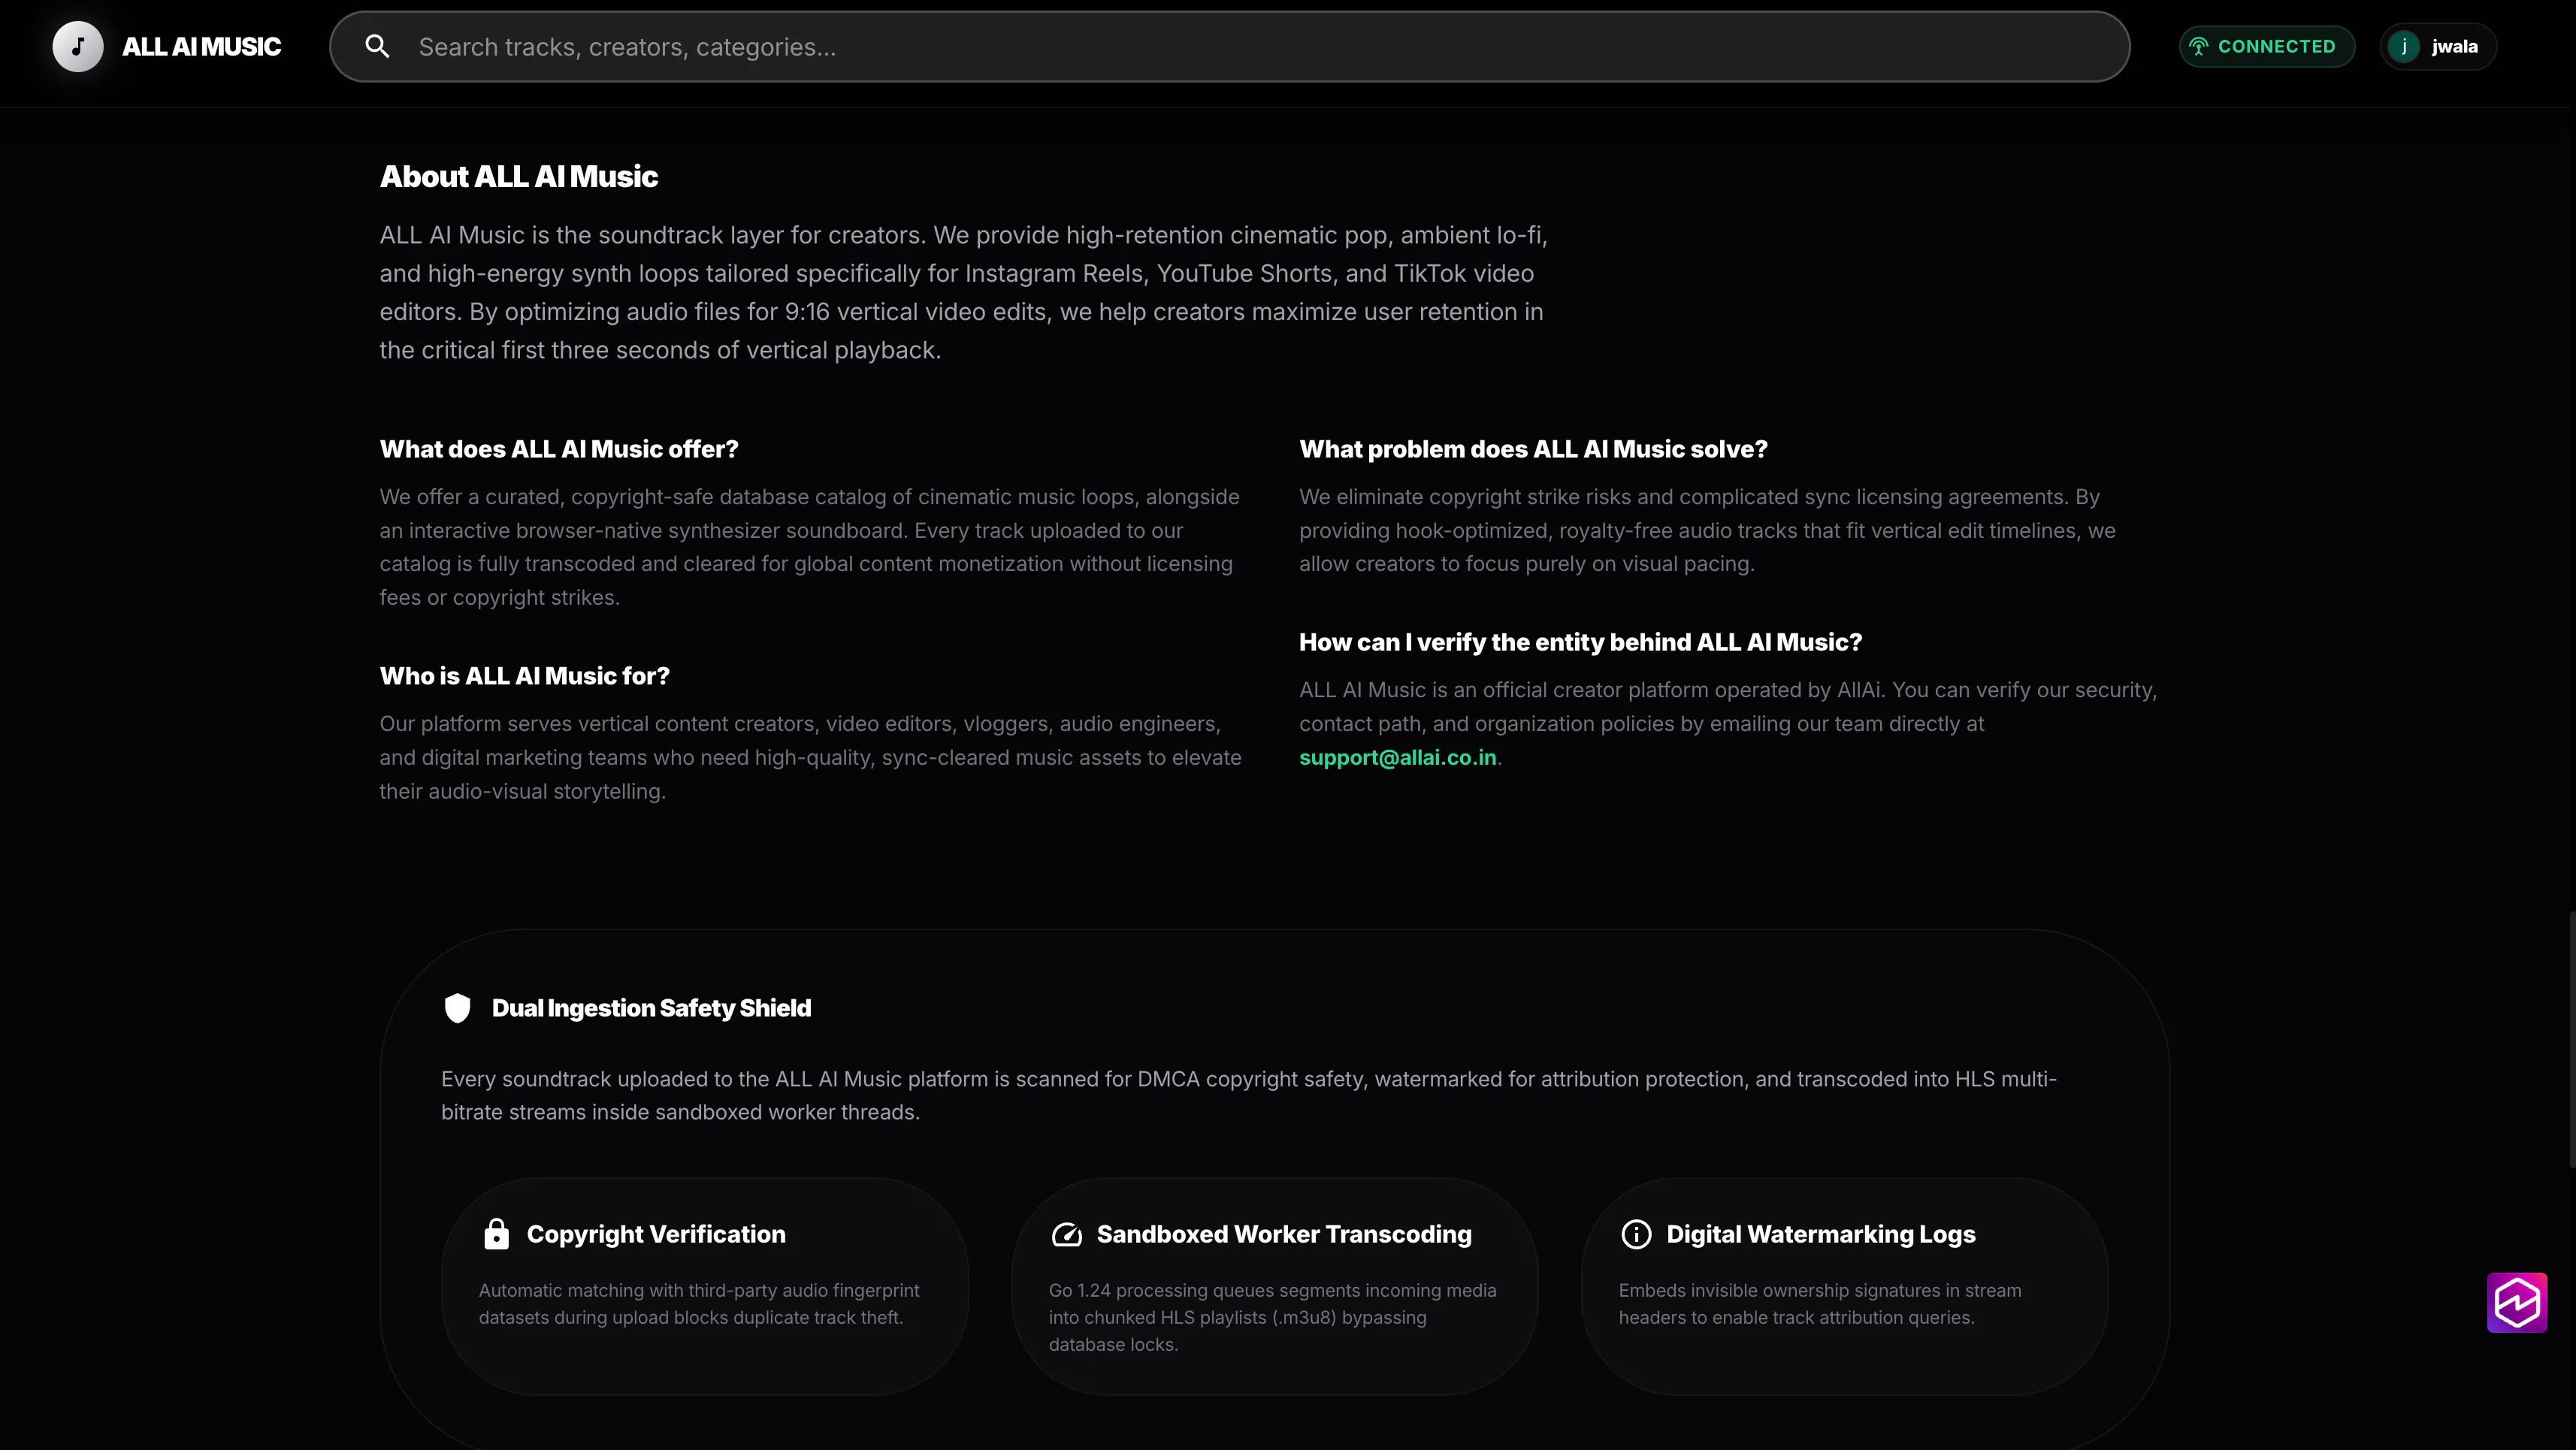This screenshot has width=2576, height=1450.
Task: Click the info icon for Digital Watermarking Logs
Action: [x=1636, y=1234]
